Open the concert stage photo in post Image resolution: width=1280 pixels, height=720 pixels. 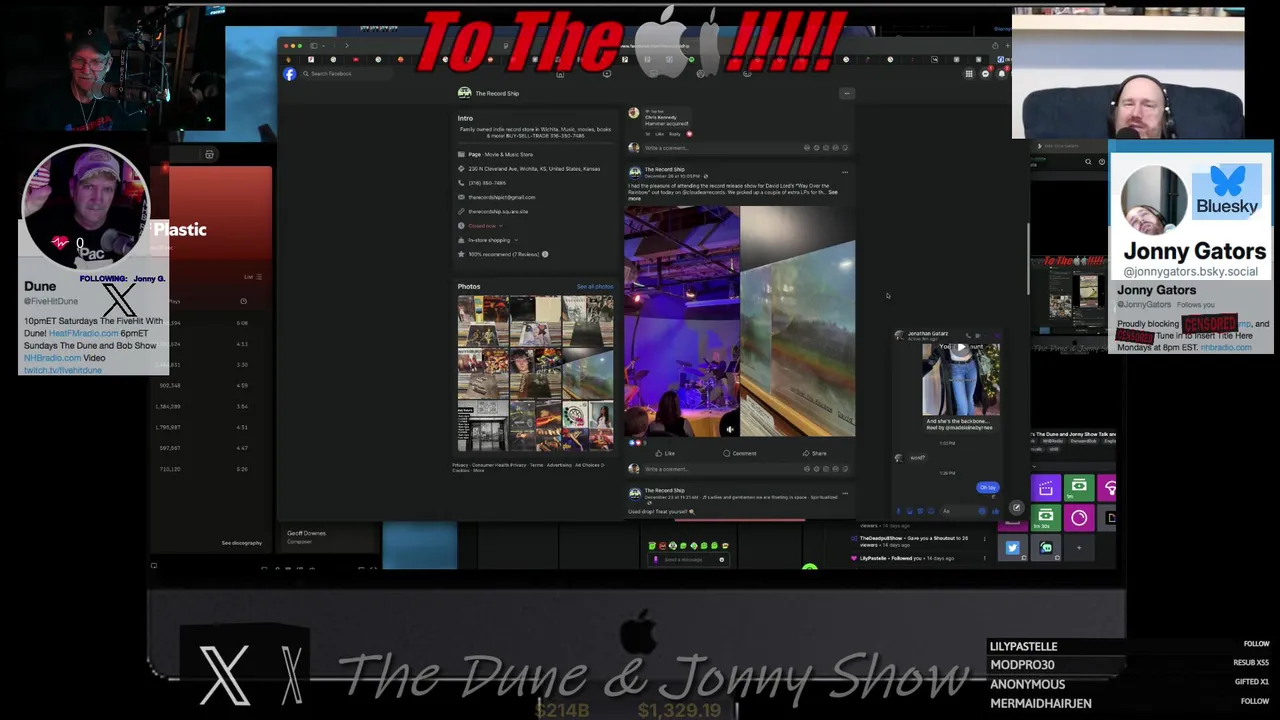[x=682, y=322]
